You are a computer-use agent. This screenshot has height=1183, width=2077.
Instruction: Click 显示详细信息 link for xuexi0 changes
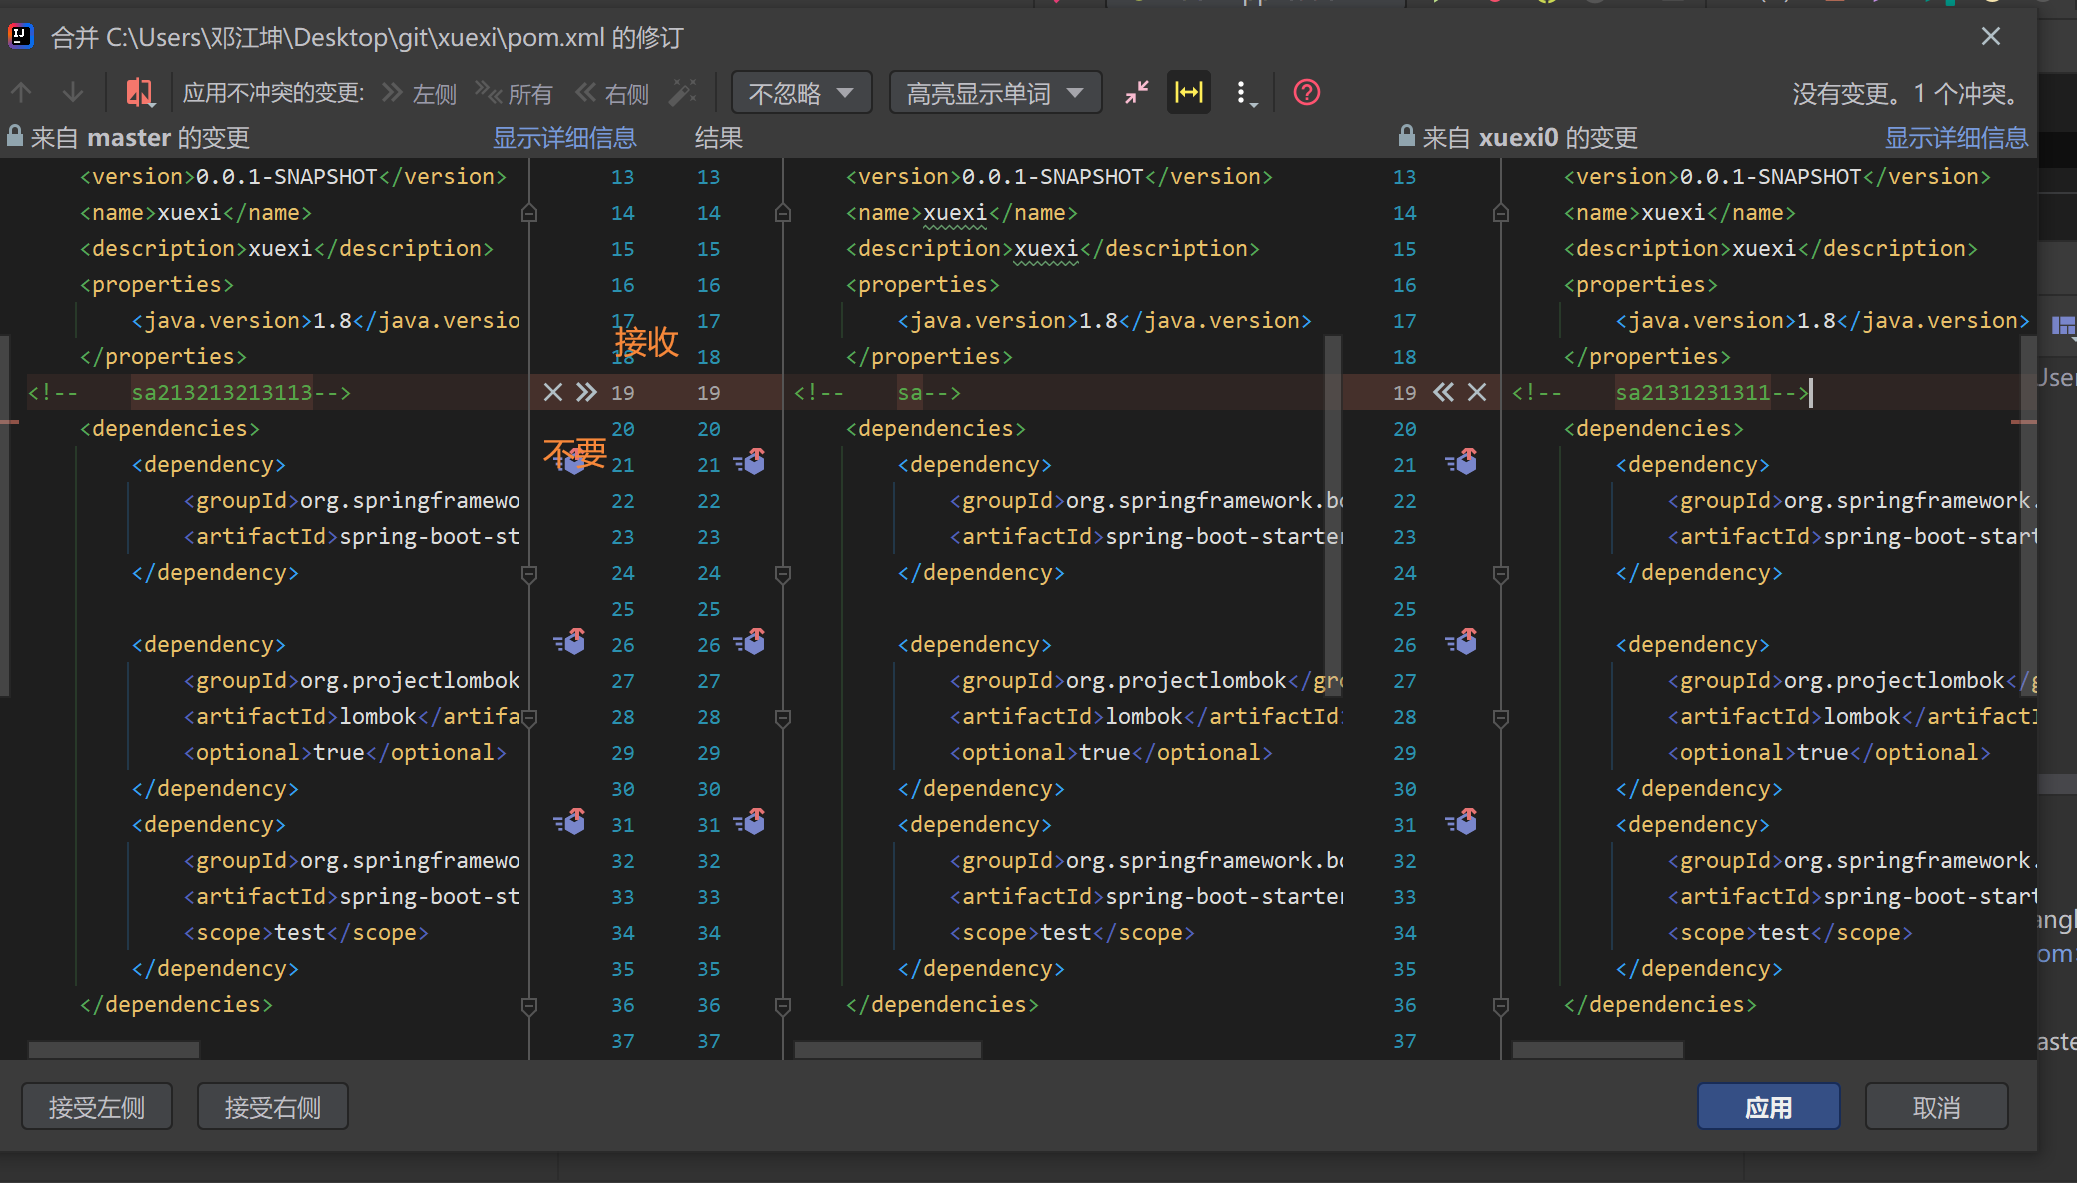pos(1956,138)
